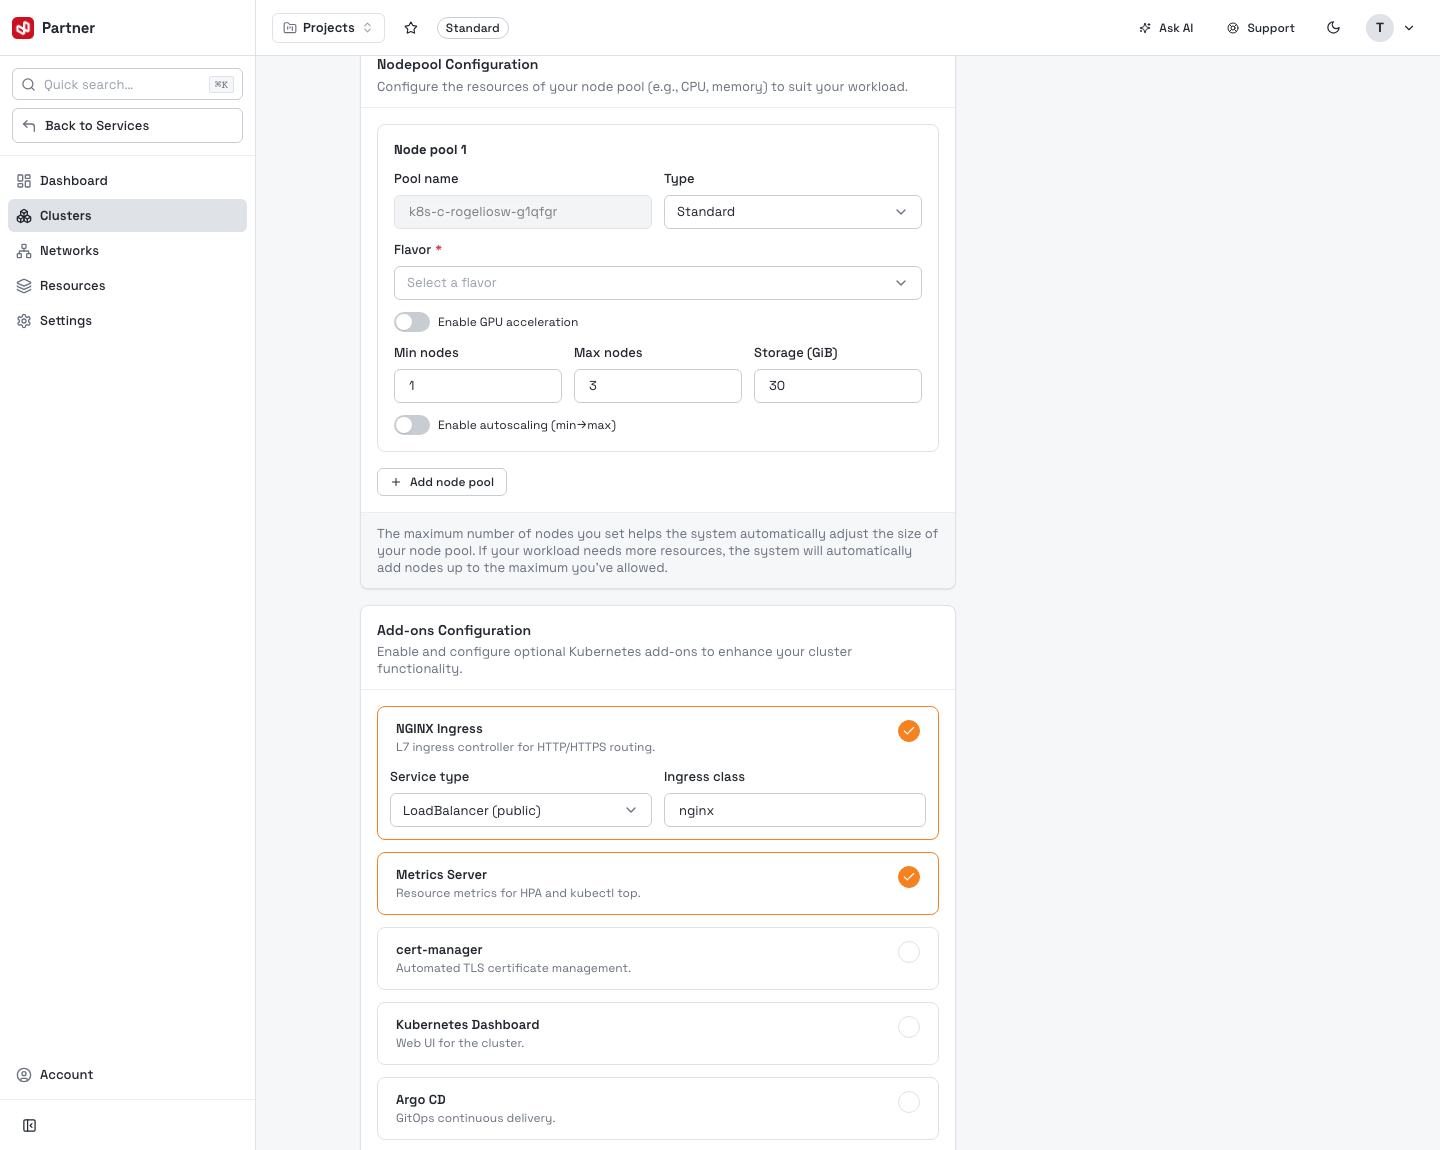Viewport: 1440px width, 1150px height.
Task: Open Networks in the sidebar
Action: point(127,251)
